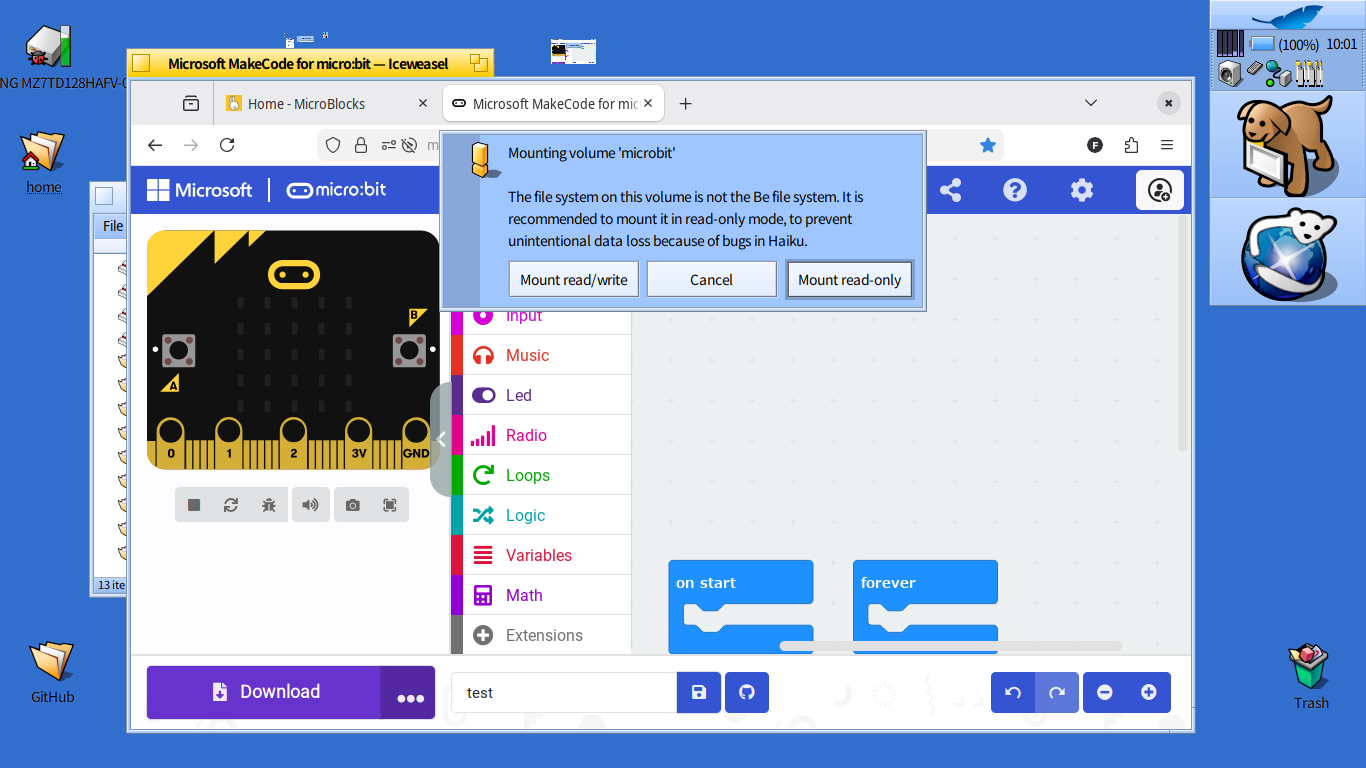Switch to Home - MicroBlocks tab
Viewport: 1366px width, 768px height.
306,104
